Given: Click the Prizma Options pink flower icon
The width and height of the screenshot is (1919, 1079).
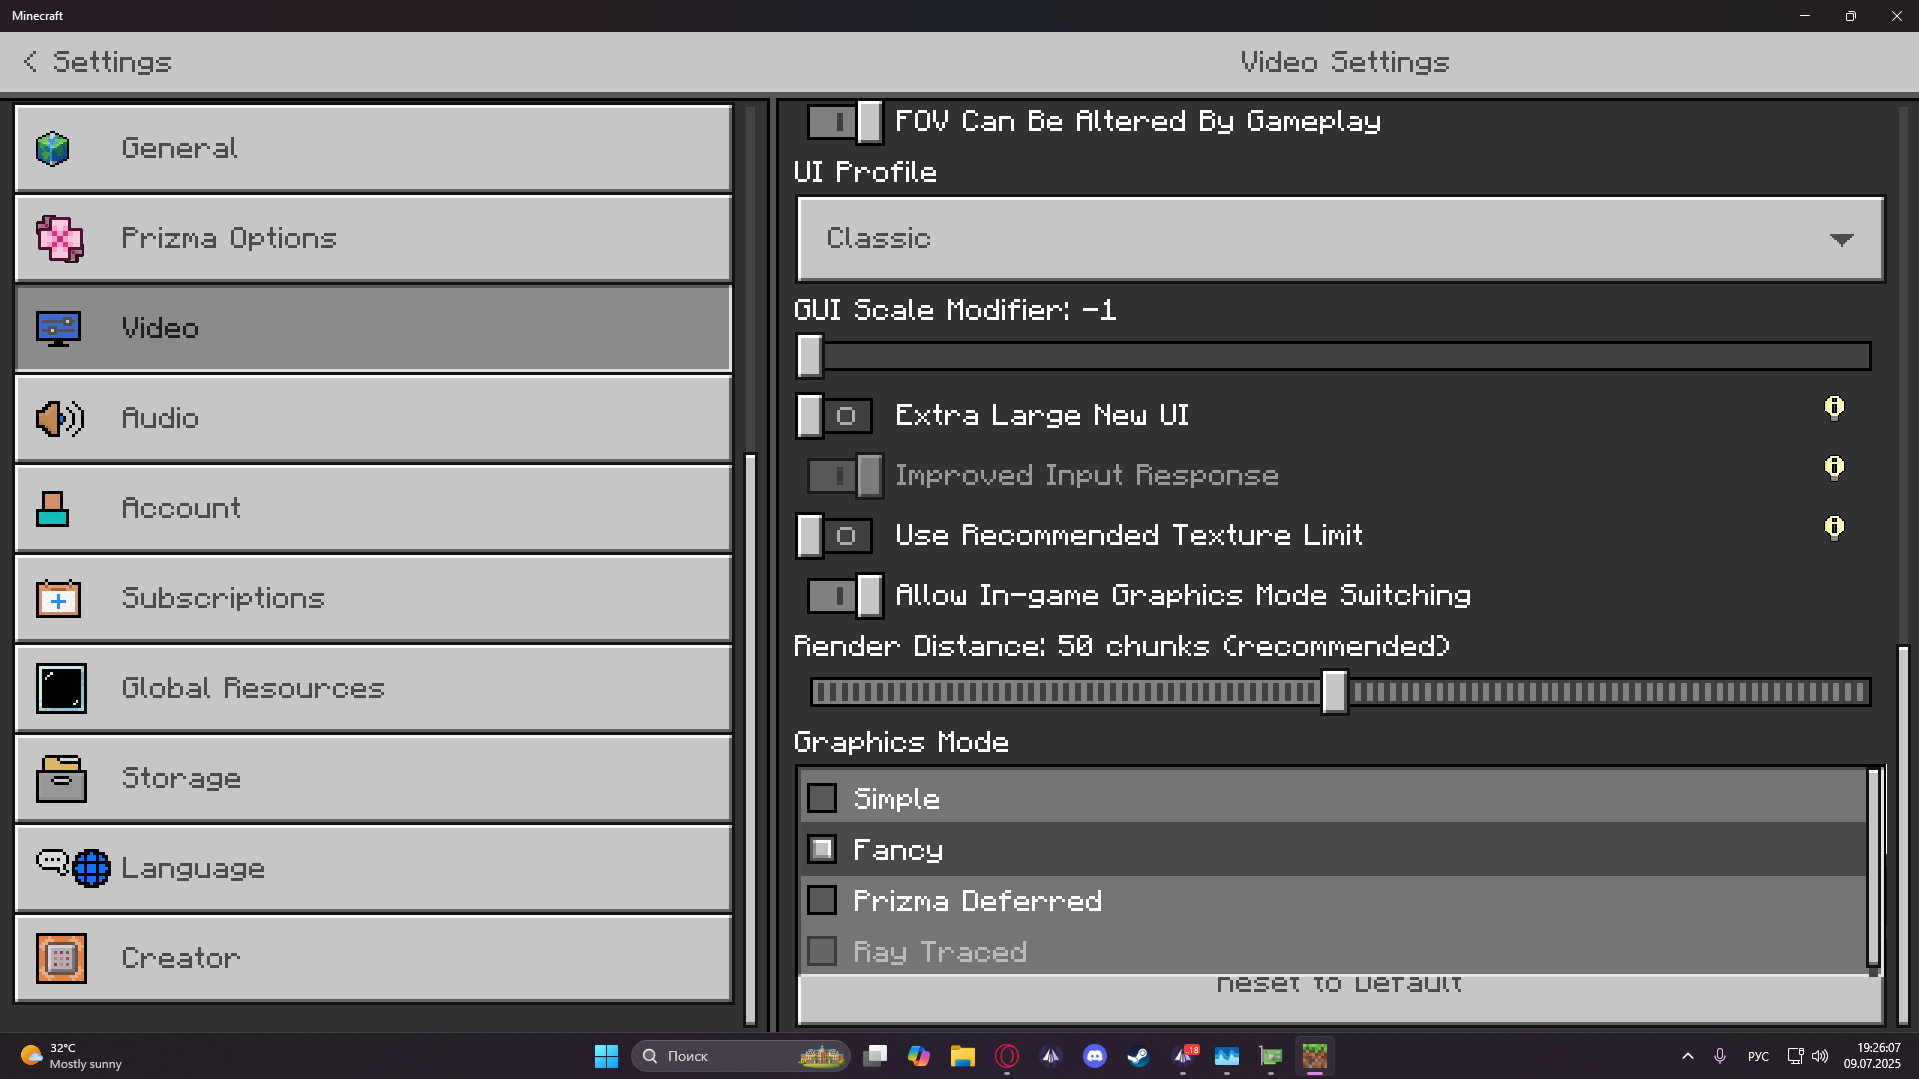Looking at the screenshot, I should click(60, 238).
